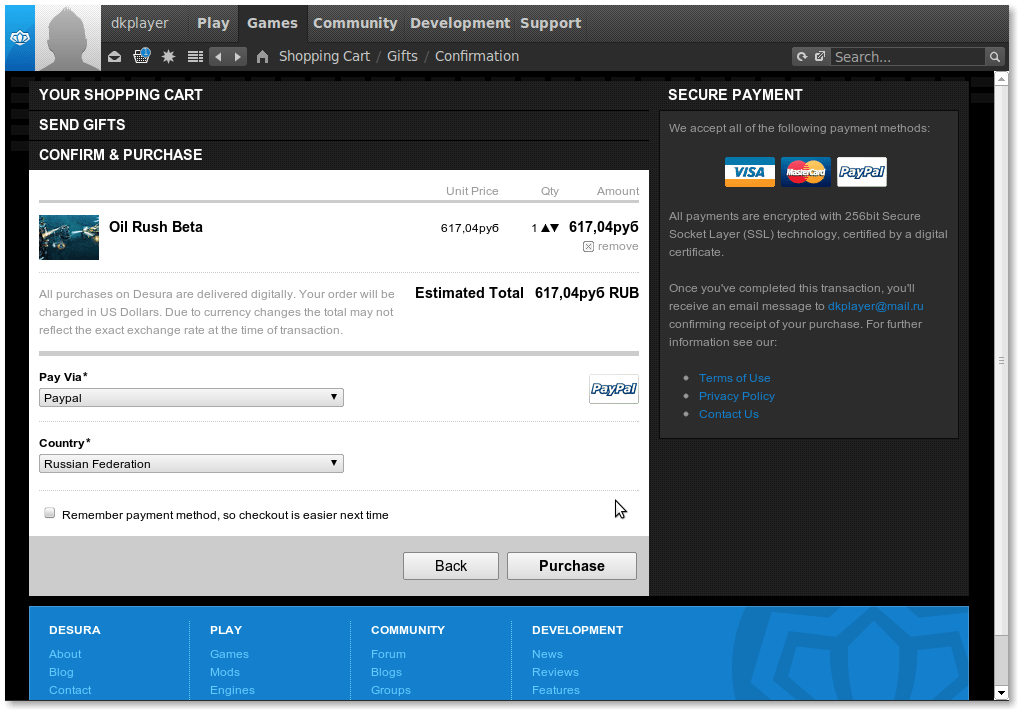Open page in external browser icon

(820, 56)
